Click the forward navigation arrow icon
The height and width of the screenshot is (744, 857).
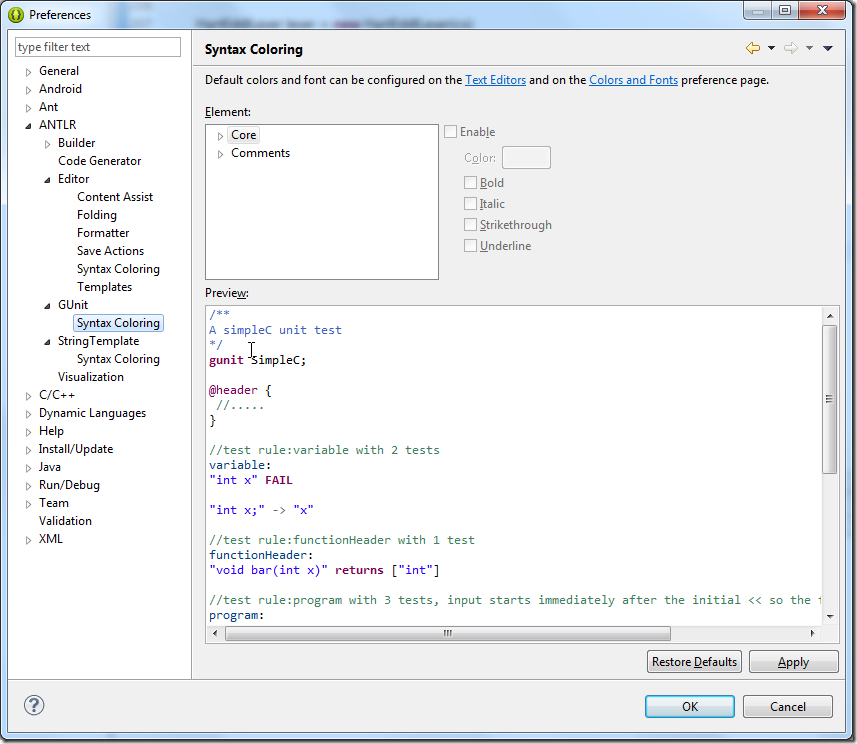[x=790, y=48]
